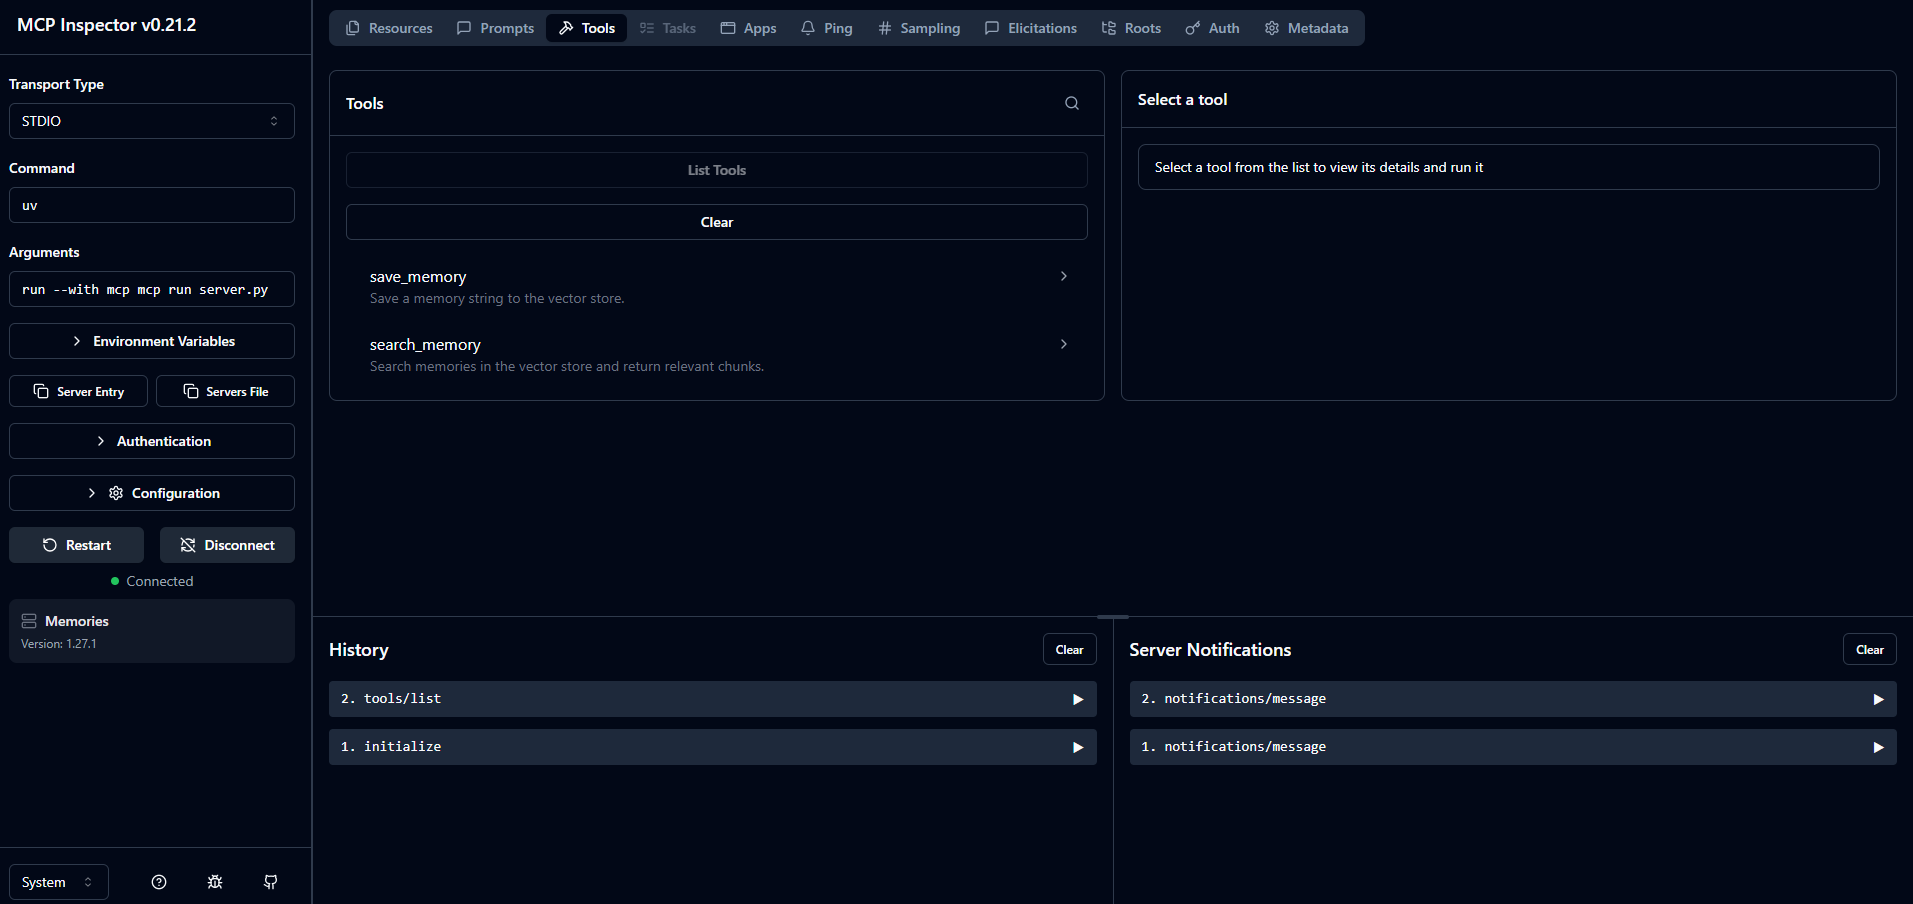
Task: Clear the tools list
Action: 717,222
